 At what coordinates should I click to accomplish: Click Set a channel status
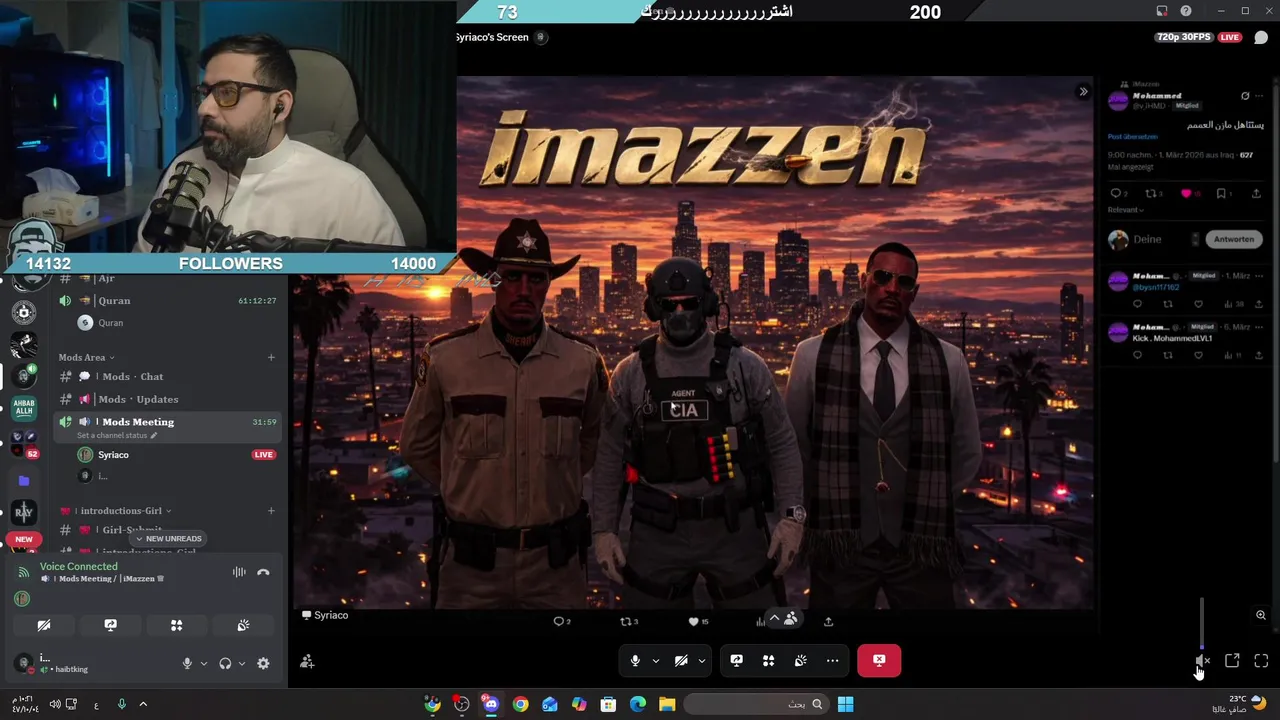pyautogui.click(x=117, y=436)
